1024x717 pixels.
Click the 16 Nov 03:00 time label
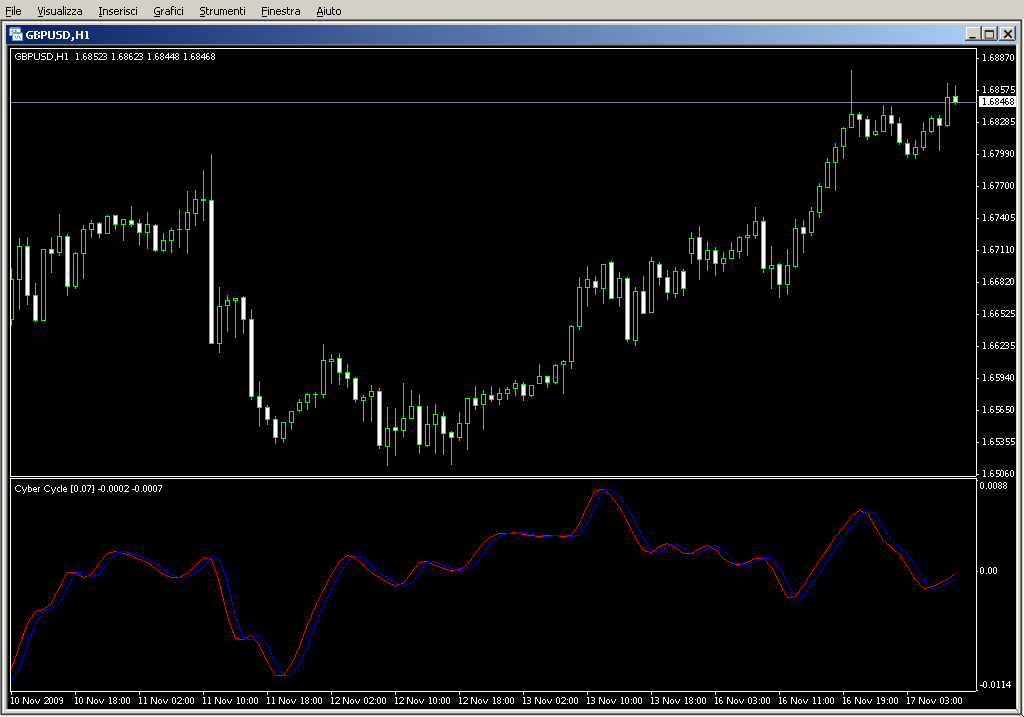point(743,701)
